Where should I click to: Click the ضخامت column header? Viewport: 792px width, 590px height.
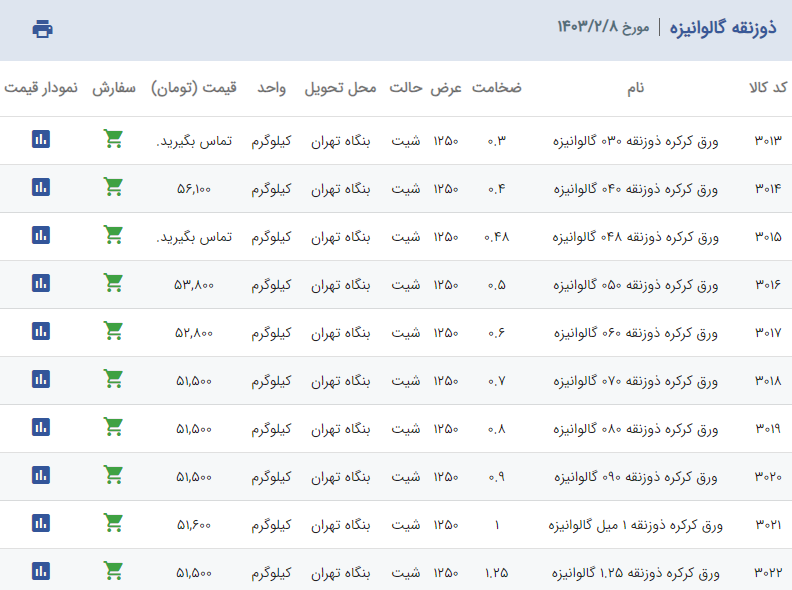pyautogui.click(x=496, y=88)
